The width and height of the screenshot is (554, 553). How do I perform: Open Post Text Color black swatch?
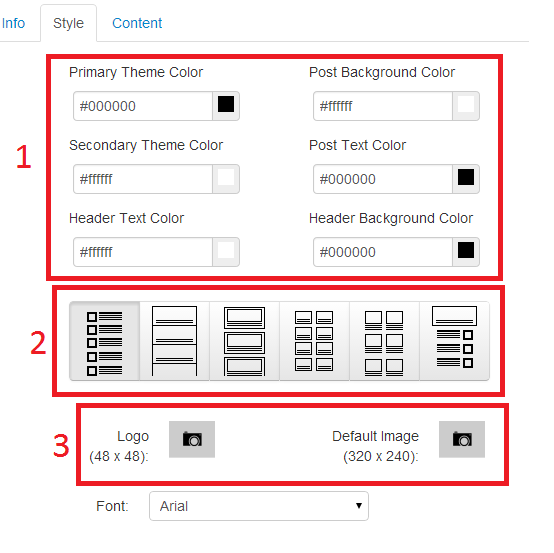pyautogui.click(x=466, y=179)
